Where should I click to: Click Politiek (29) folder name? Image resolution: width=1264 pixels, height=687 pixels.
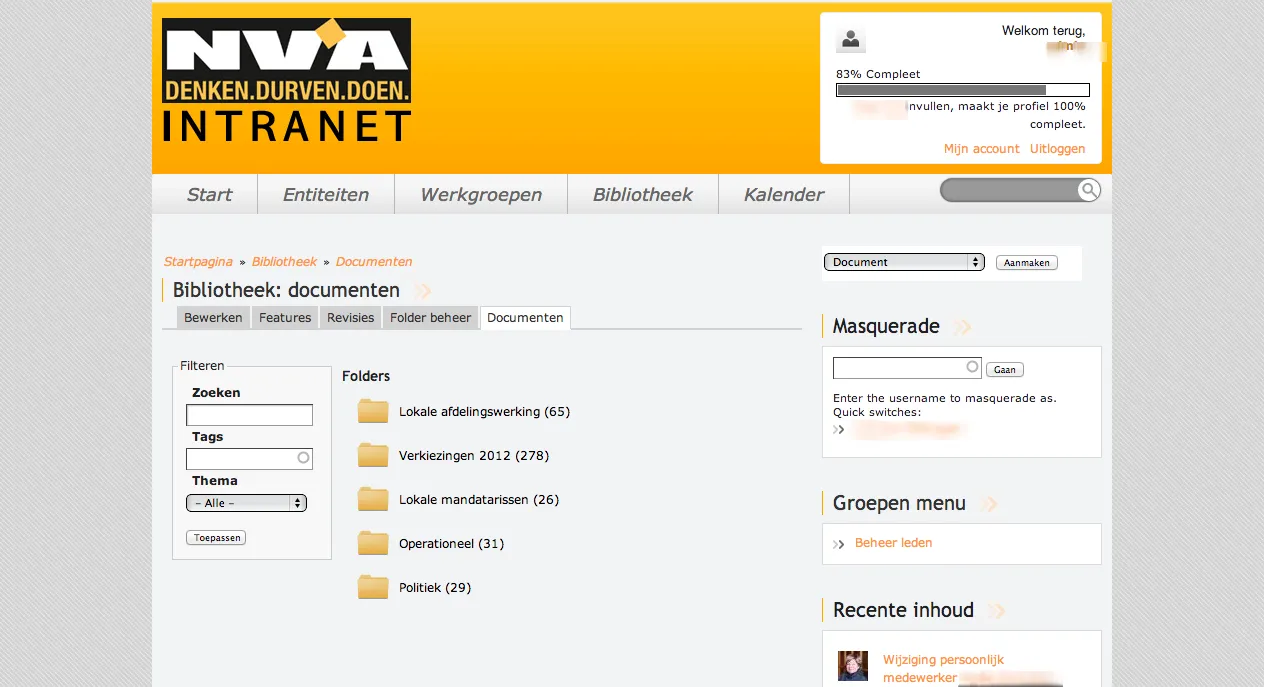point(435,588)
